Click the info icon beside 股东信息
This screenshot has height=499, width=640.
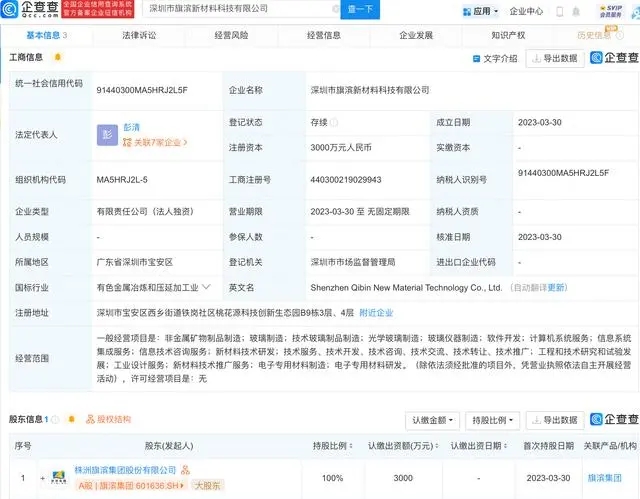[x=55, y=419]
